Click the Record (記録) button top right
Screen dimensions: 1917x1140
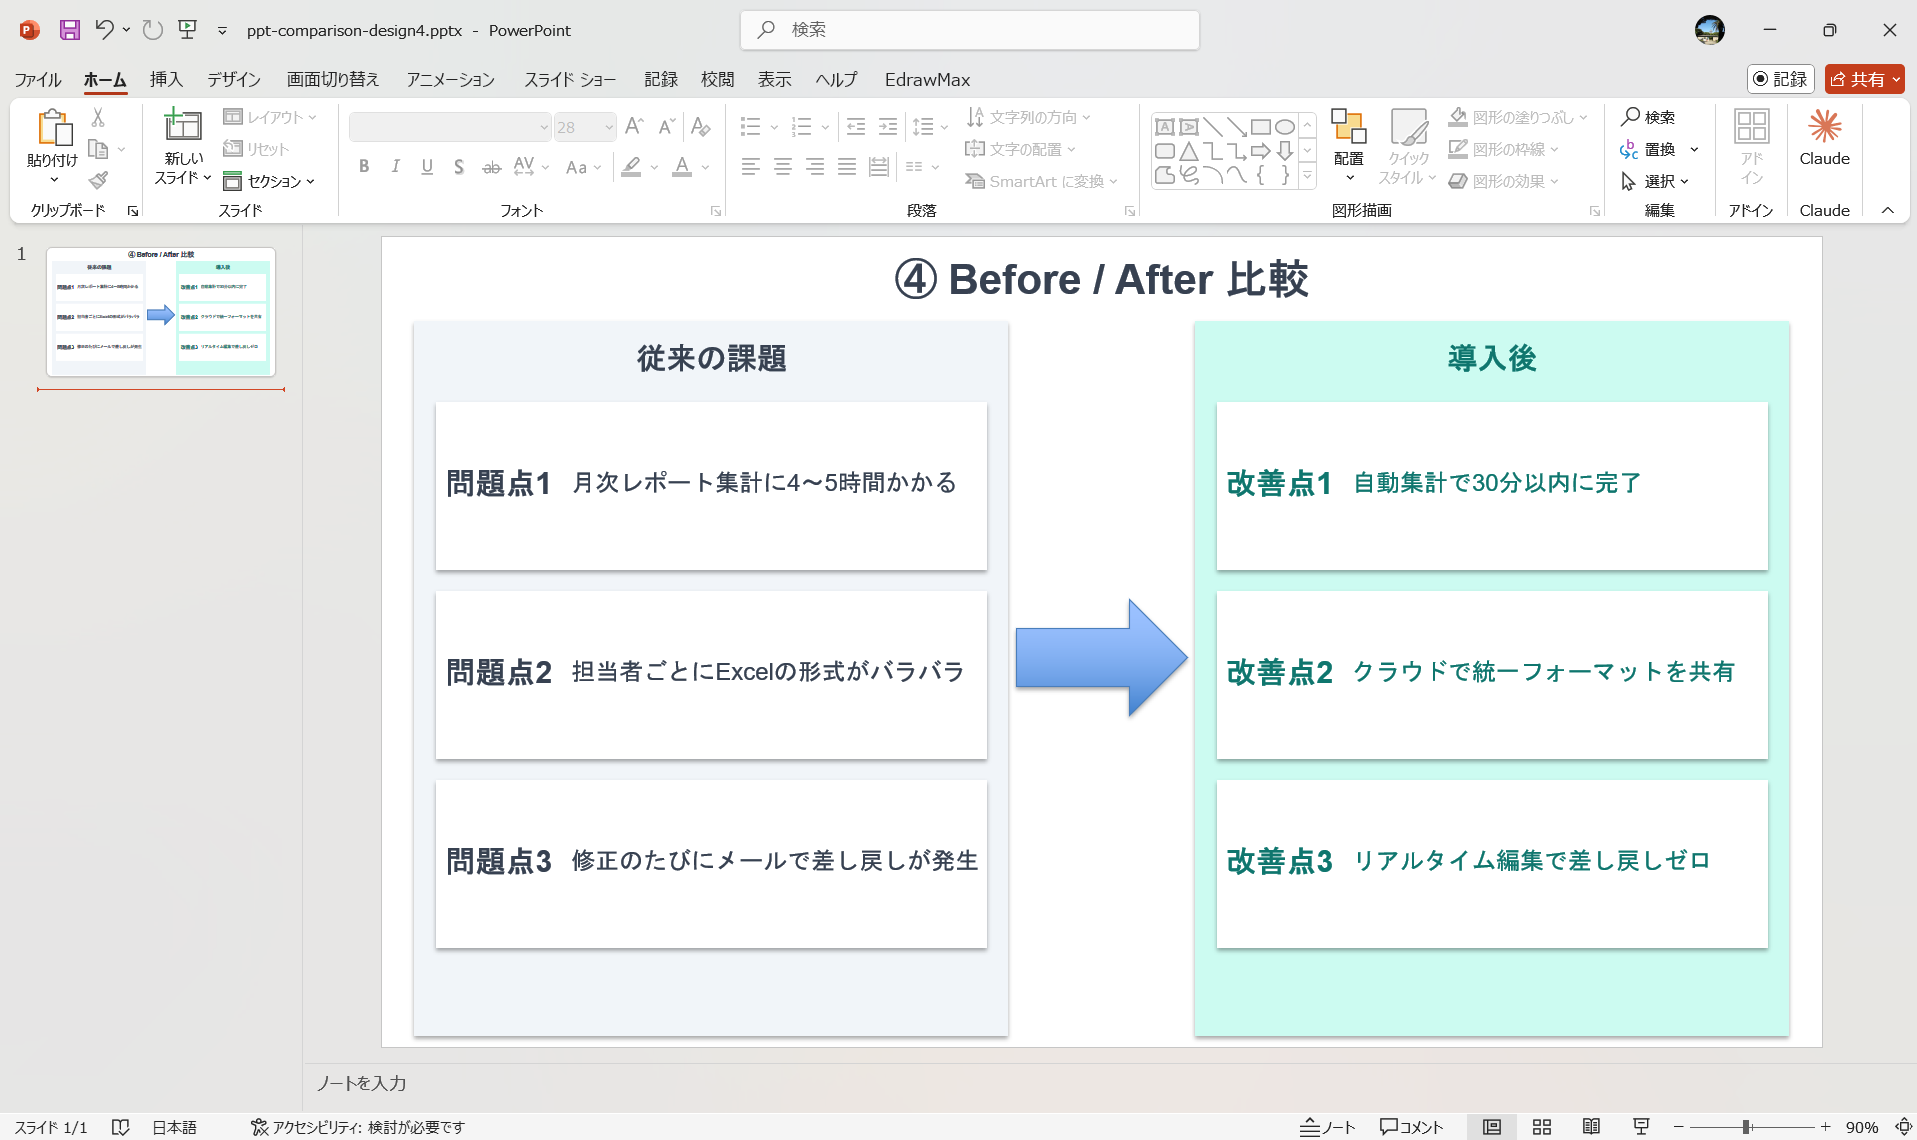(x=1781, y=79)
